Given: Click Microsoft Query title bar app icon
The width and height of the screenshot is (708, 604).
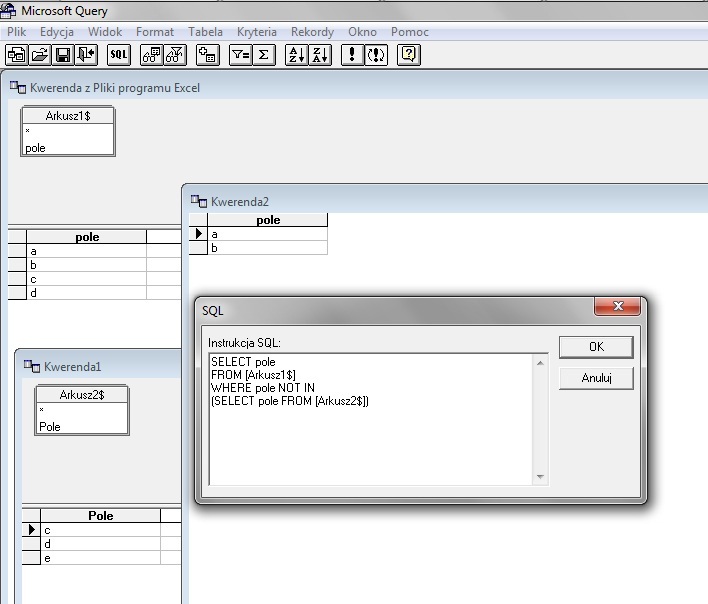Looking at the screenshot, I should click(x=8, y=10).
